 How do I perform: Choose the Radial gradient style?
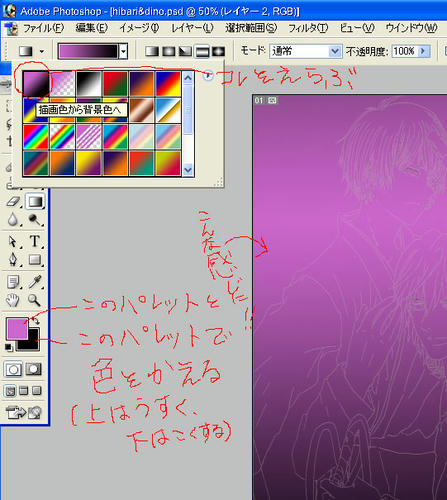click(168, 51)
